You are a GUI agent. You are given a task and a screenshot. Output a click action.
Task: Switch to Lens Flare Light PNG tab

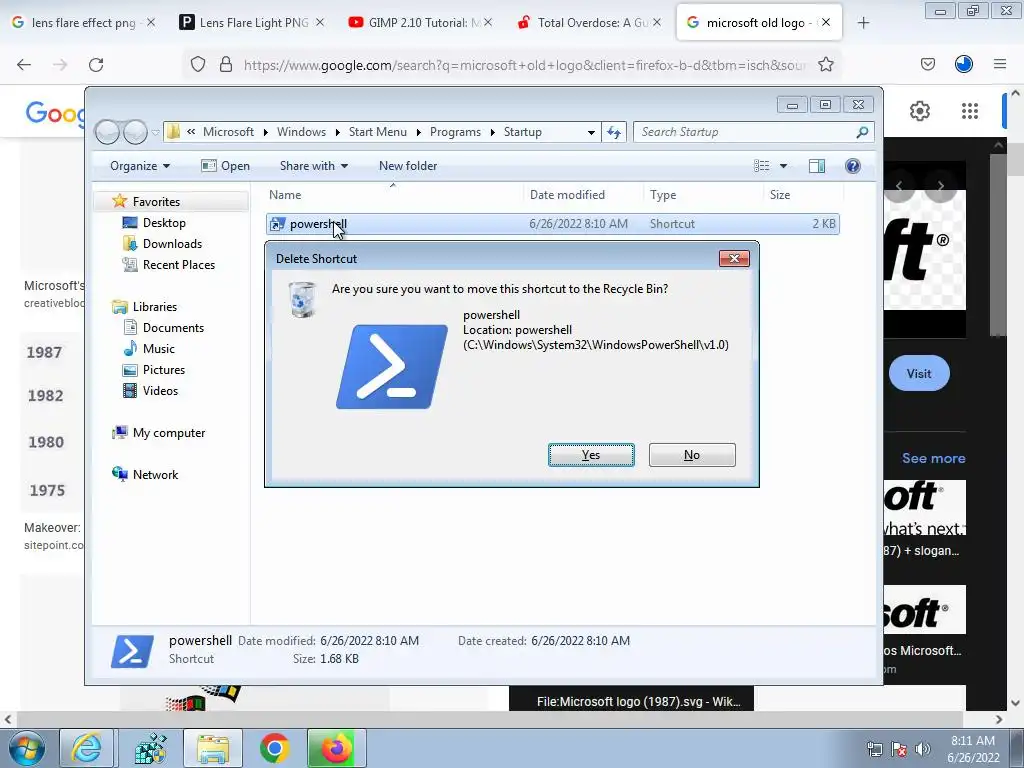click(253, 23)
